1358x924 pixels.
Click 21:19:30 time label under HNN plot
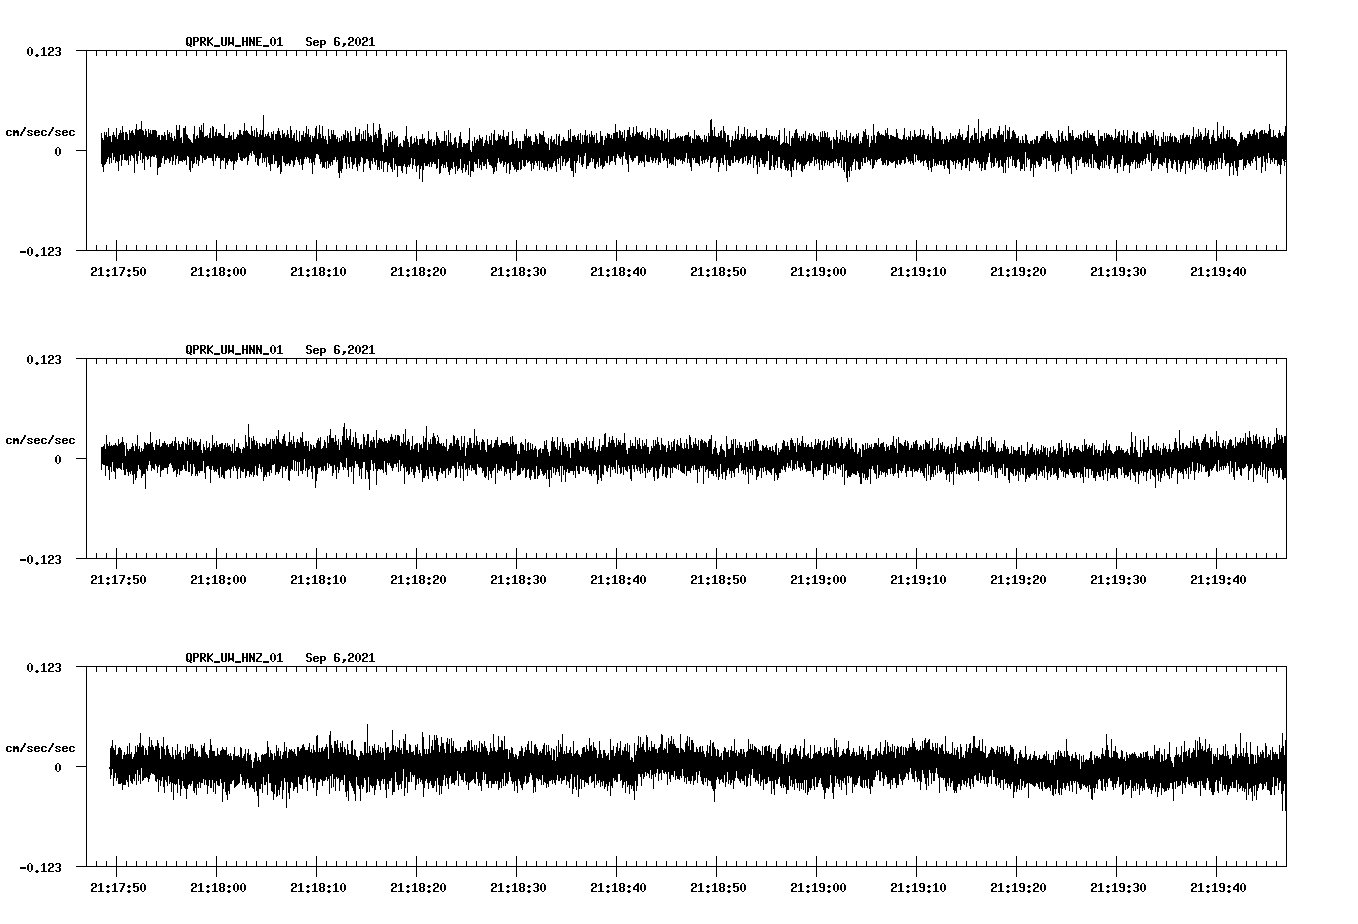[1118, 580]
